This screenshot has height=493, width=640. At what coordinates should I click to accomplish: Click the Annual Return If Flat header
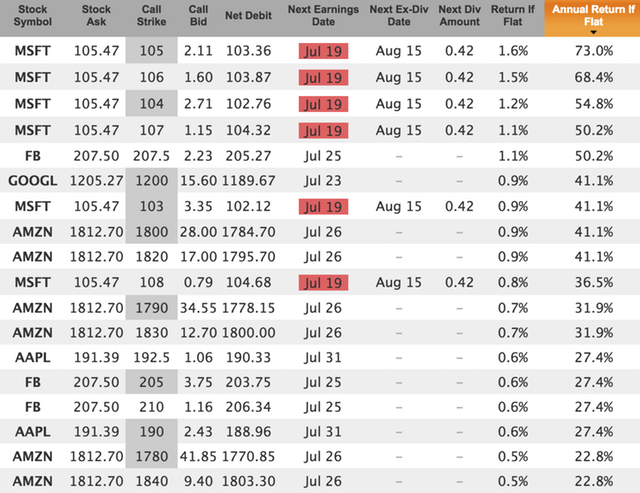592,18
